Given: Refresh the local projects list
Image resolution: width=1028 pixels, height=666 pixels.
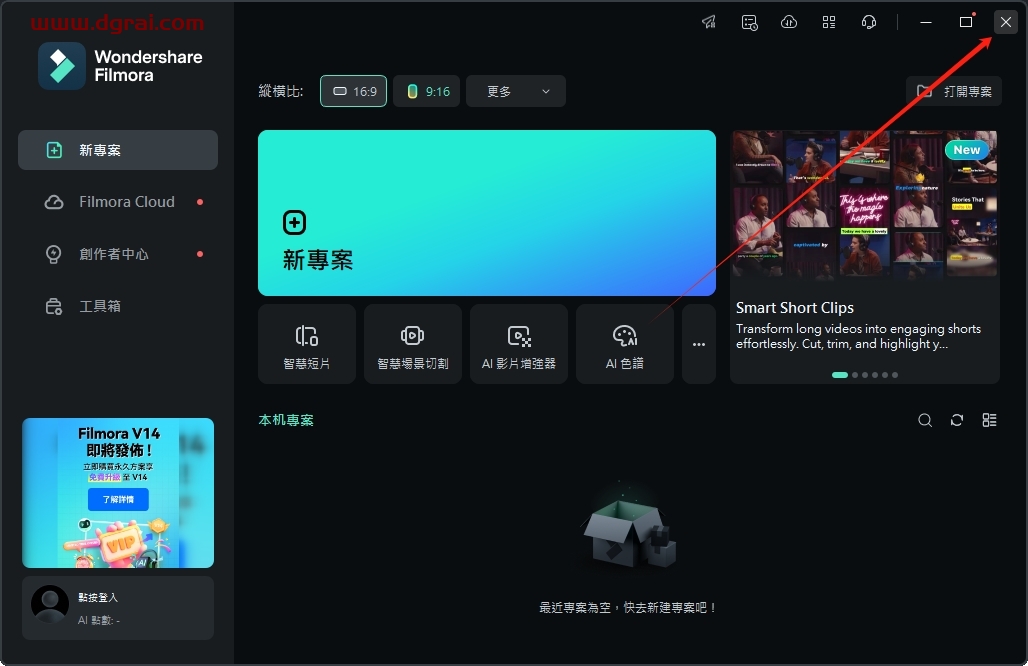Looking at the screenshot, I should 957,420.
